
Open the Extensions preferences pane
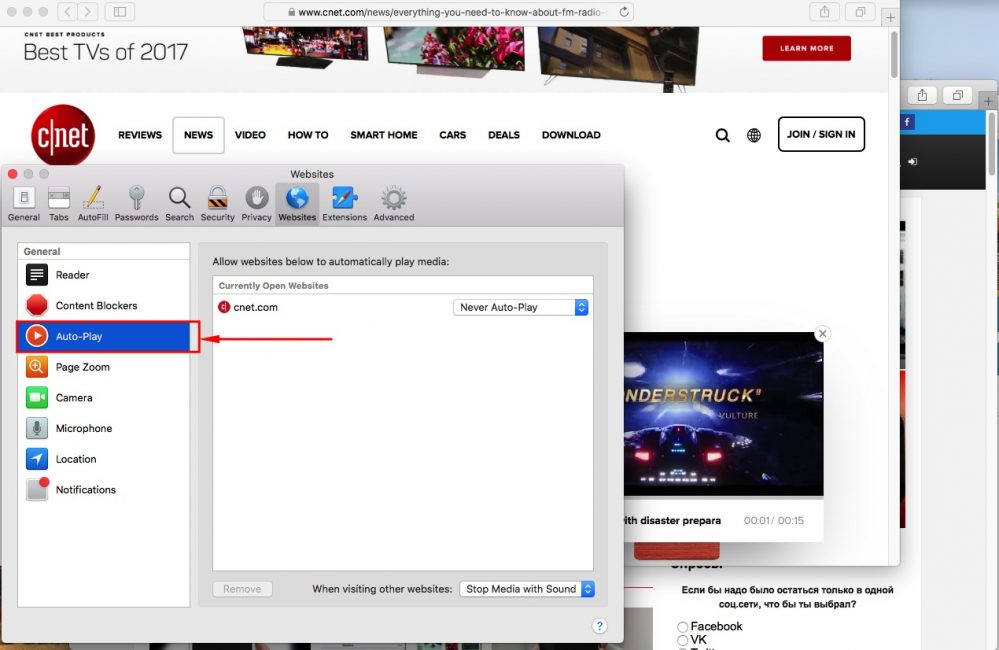[344, 204]
